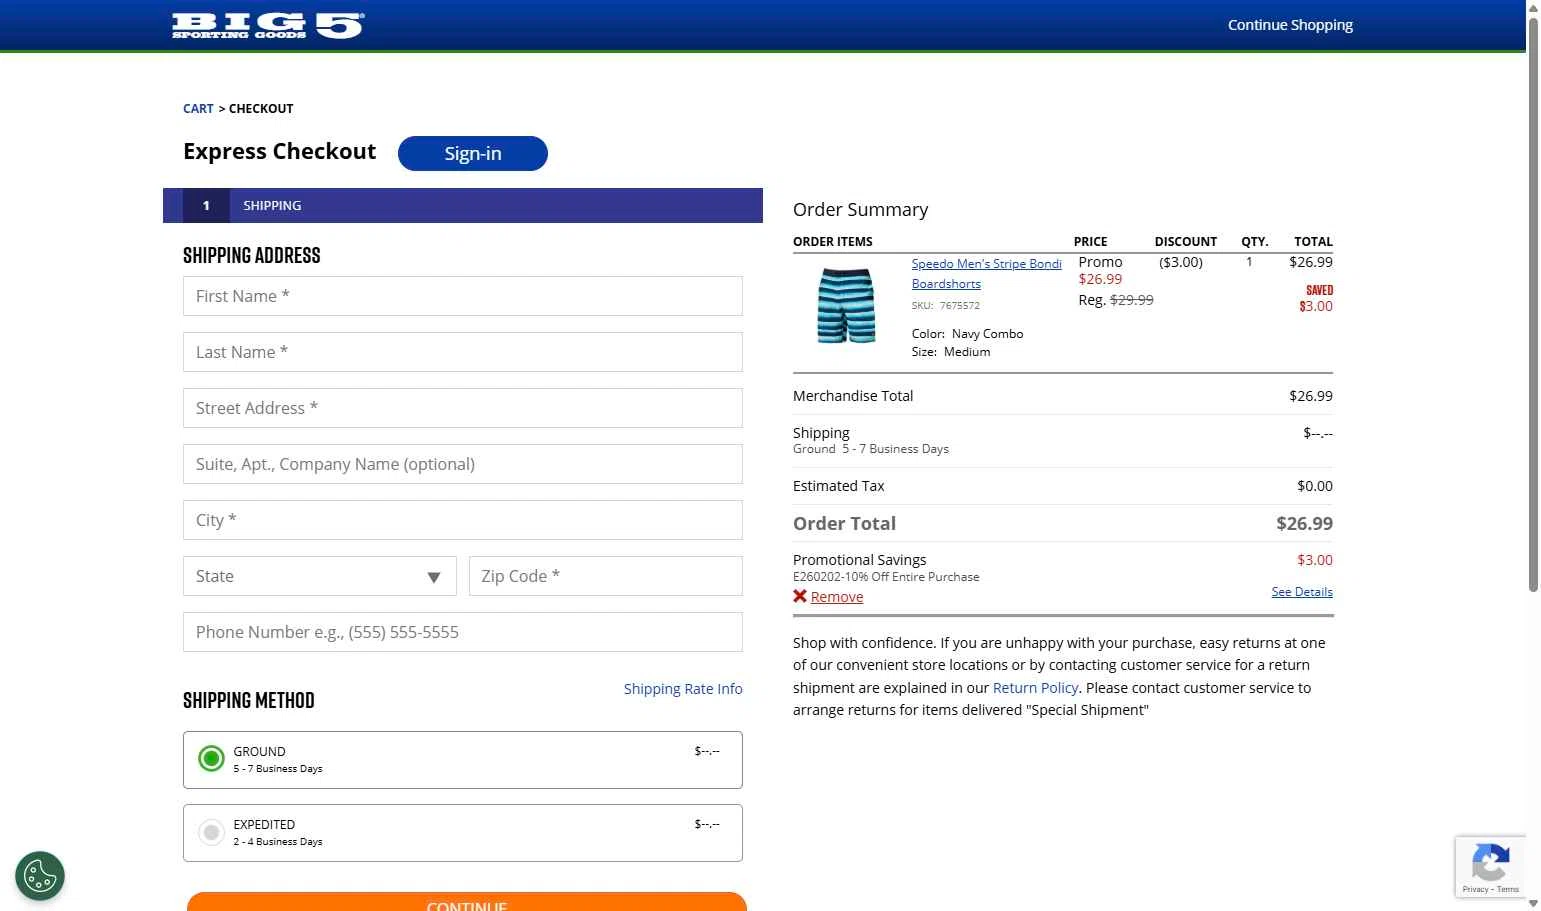Click the Estimated Tax $0.00 value
Screen dimensions: 1541x911
(1315, 486)
